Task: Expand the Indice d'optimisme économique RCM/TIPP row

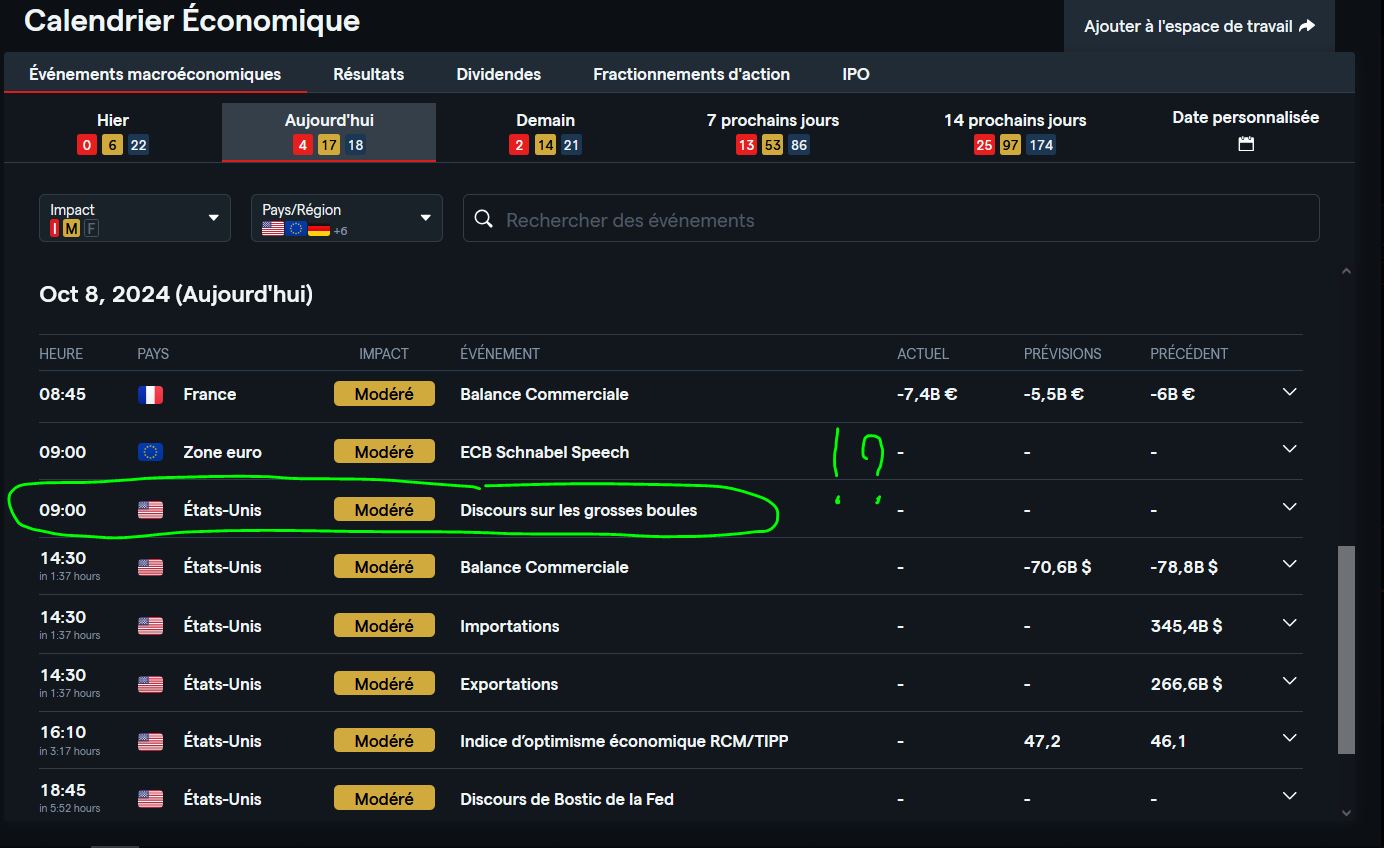Action: click(x=1289, y=738)
